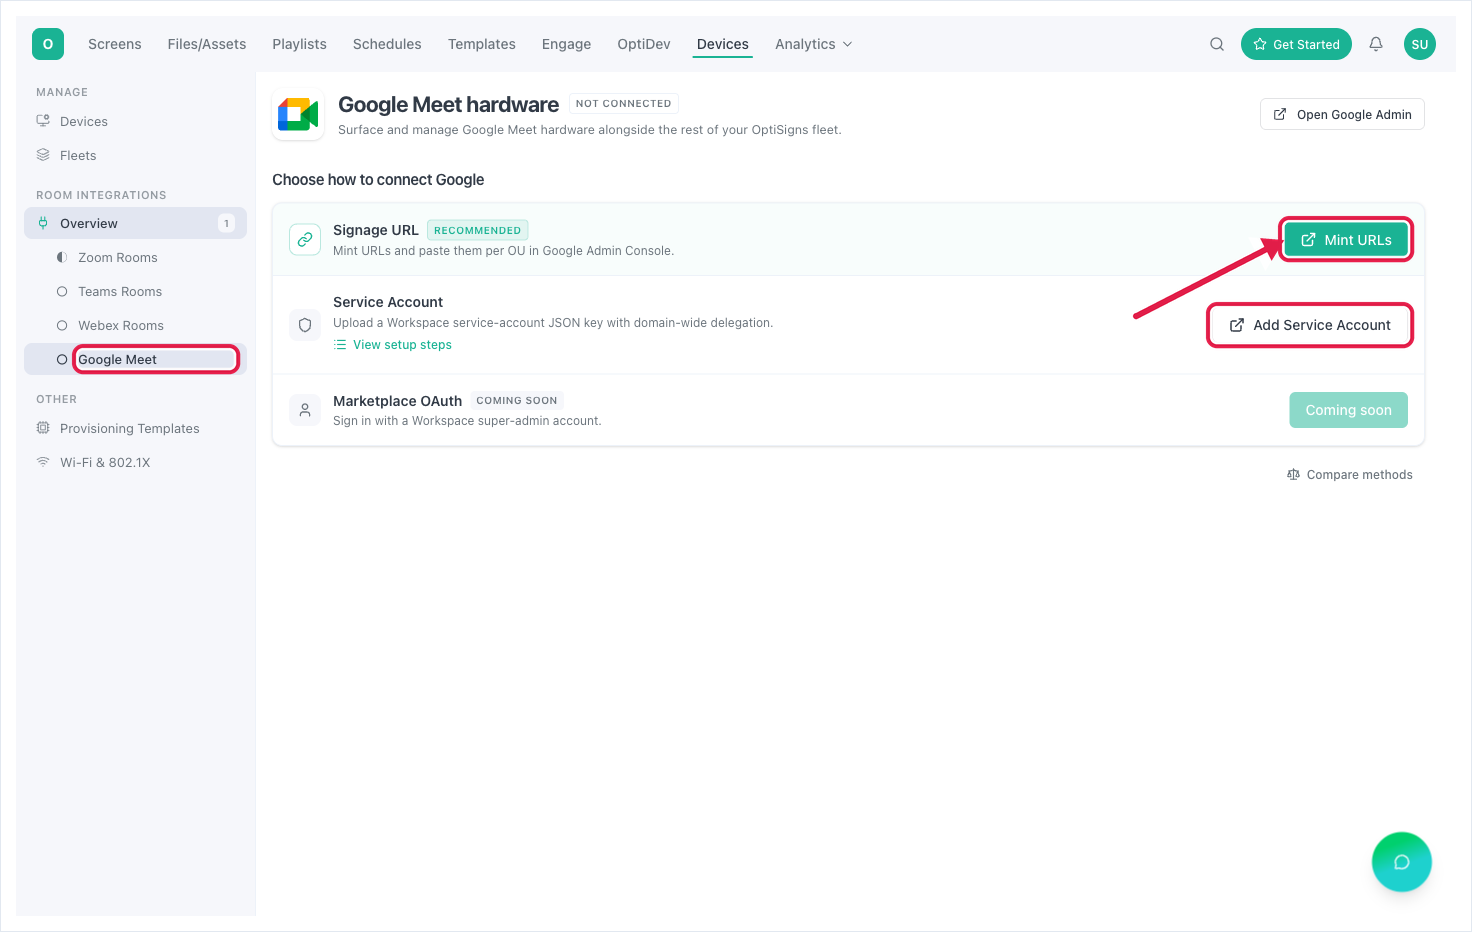
Task: Open the chat support bubble
Action: (x=1402, y=862)
